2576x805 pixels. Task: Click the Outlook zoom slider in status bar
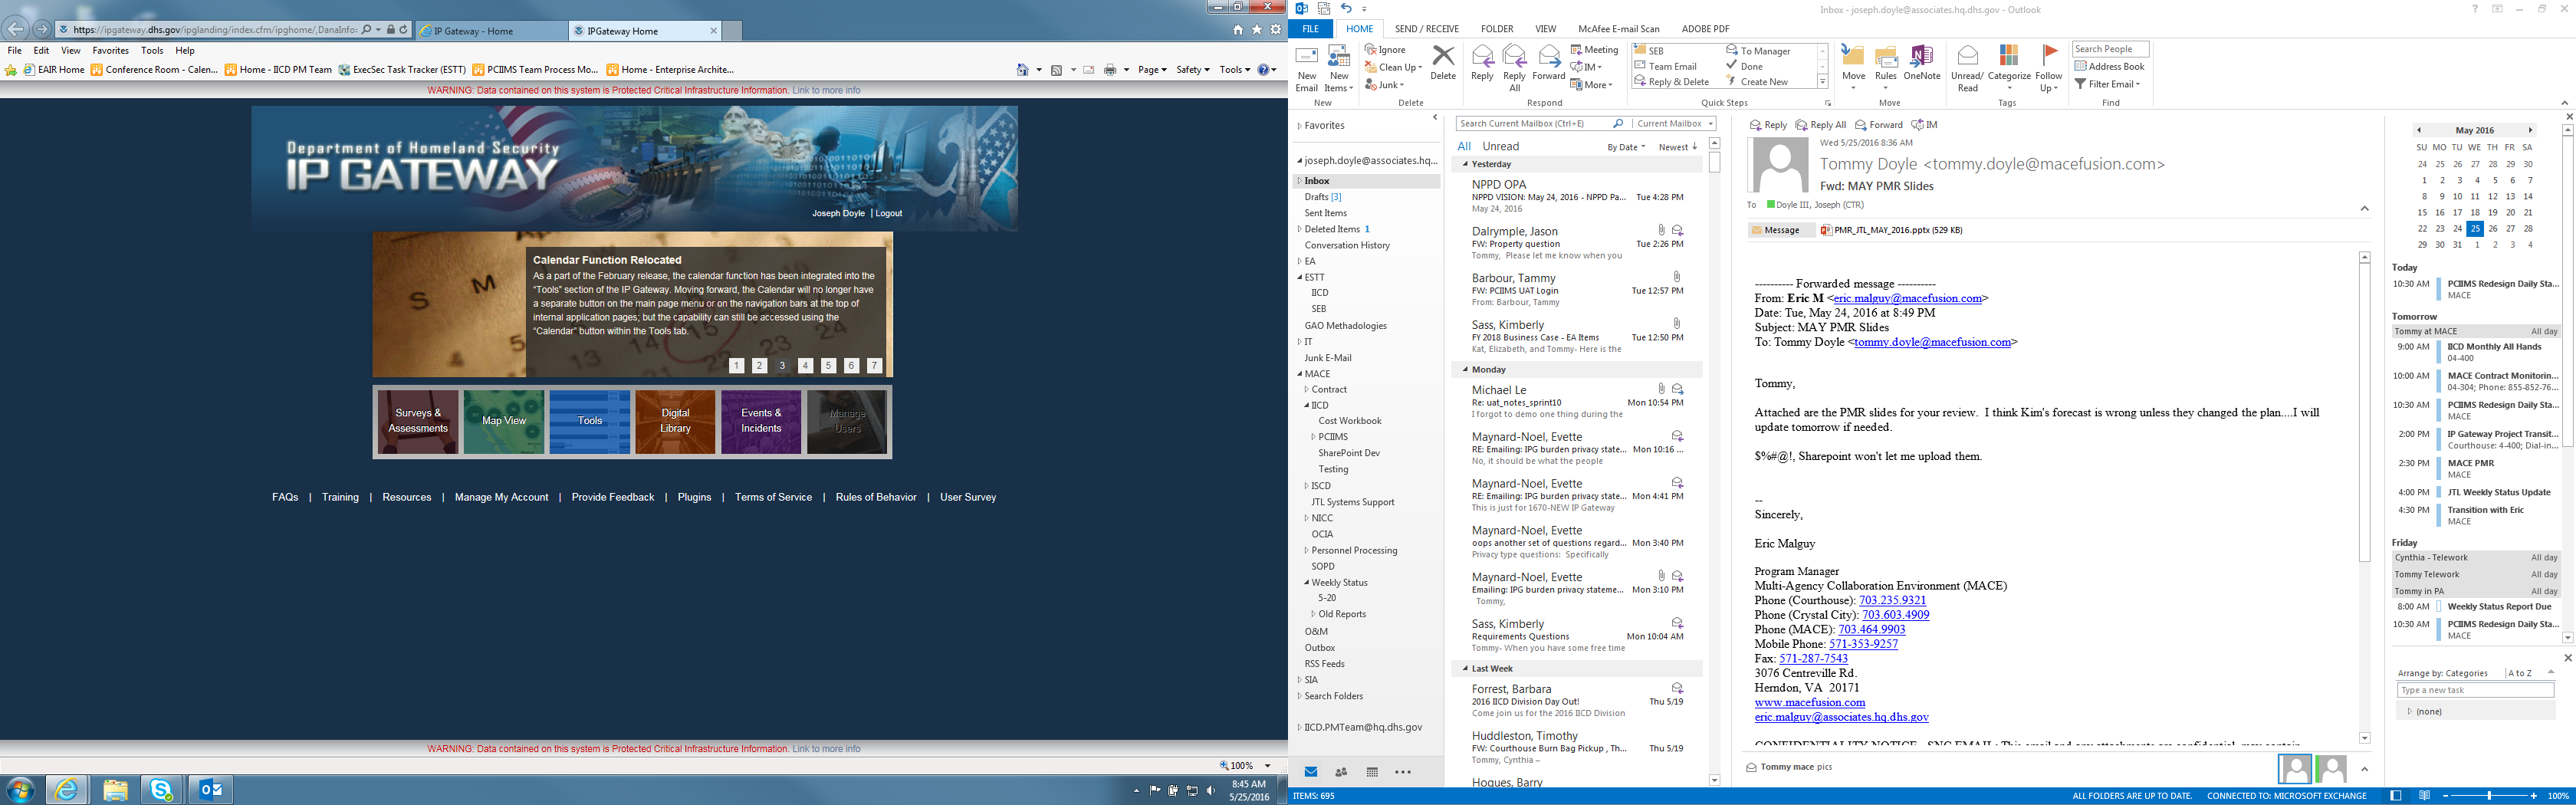2489,796
